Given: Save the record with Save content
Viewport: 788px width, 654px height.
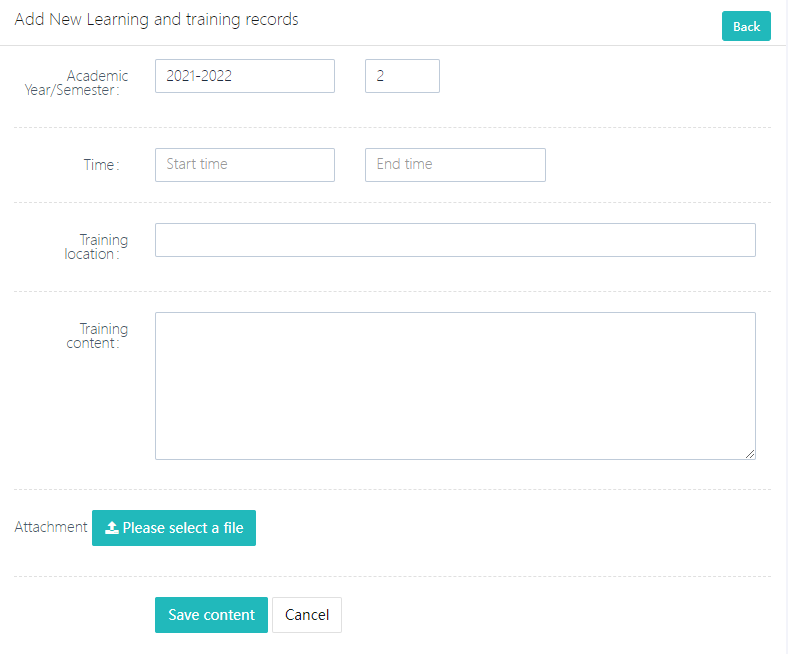Looking at the screenshot, I should (x=211, y=615).
